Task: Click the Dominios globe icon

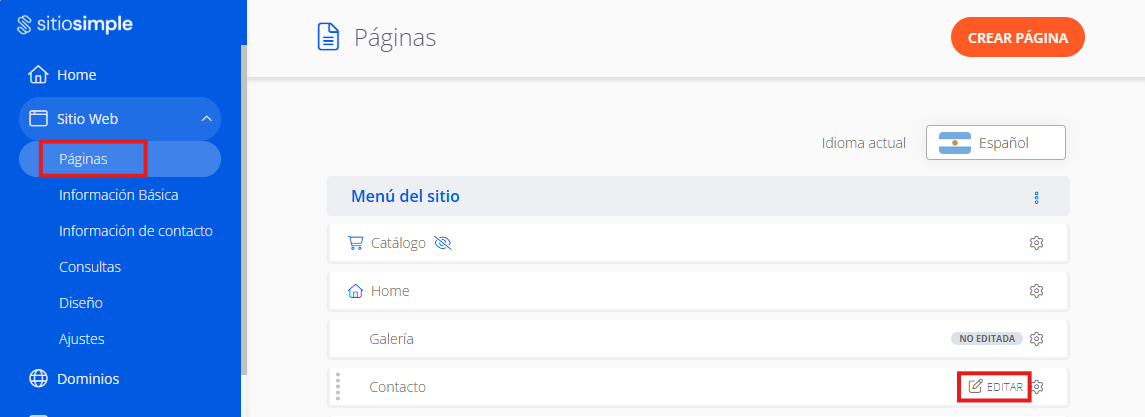Action: (38, 379)
